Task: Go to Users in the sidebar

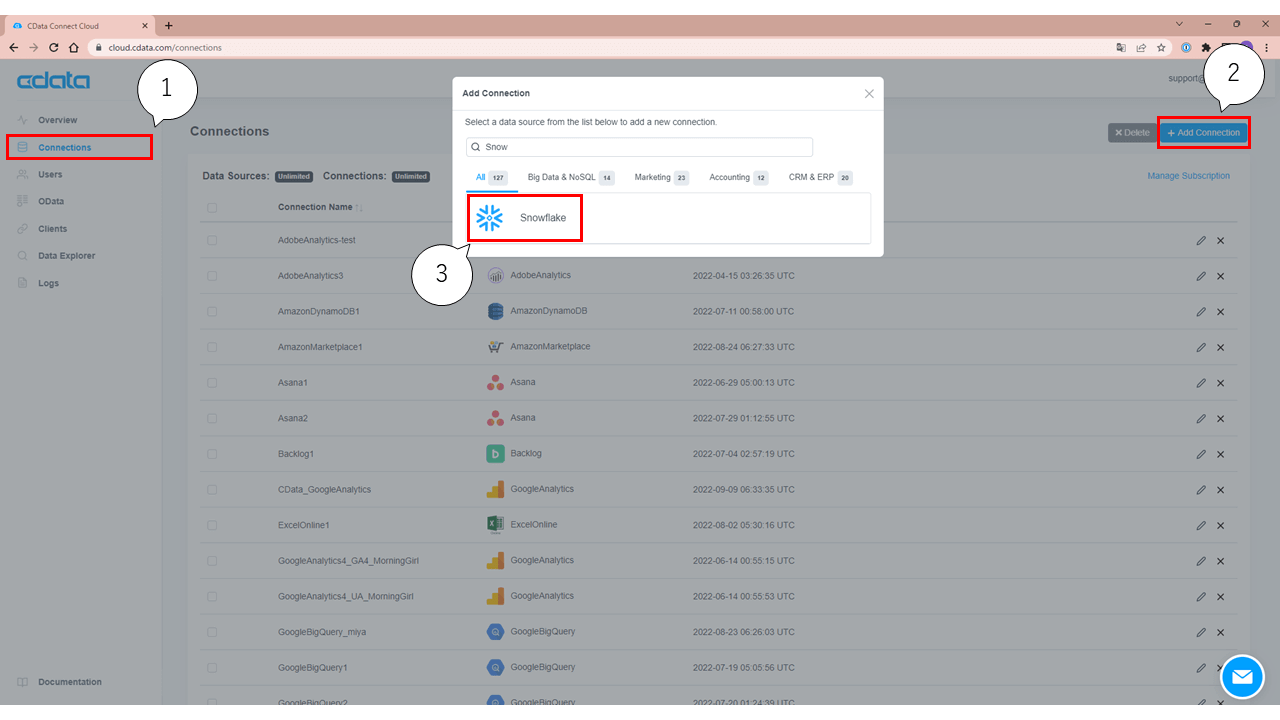Action: 50,174
